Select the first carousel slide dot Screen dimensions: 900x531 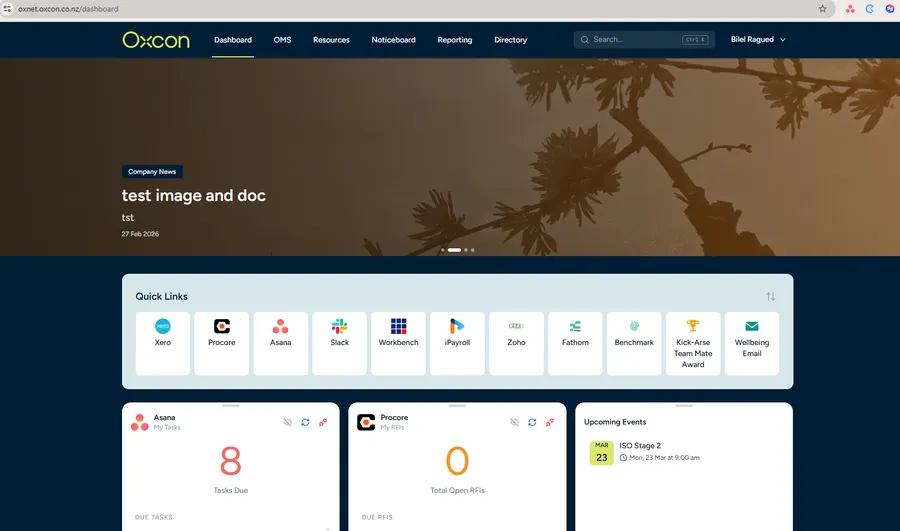point(442,250)
